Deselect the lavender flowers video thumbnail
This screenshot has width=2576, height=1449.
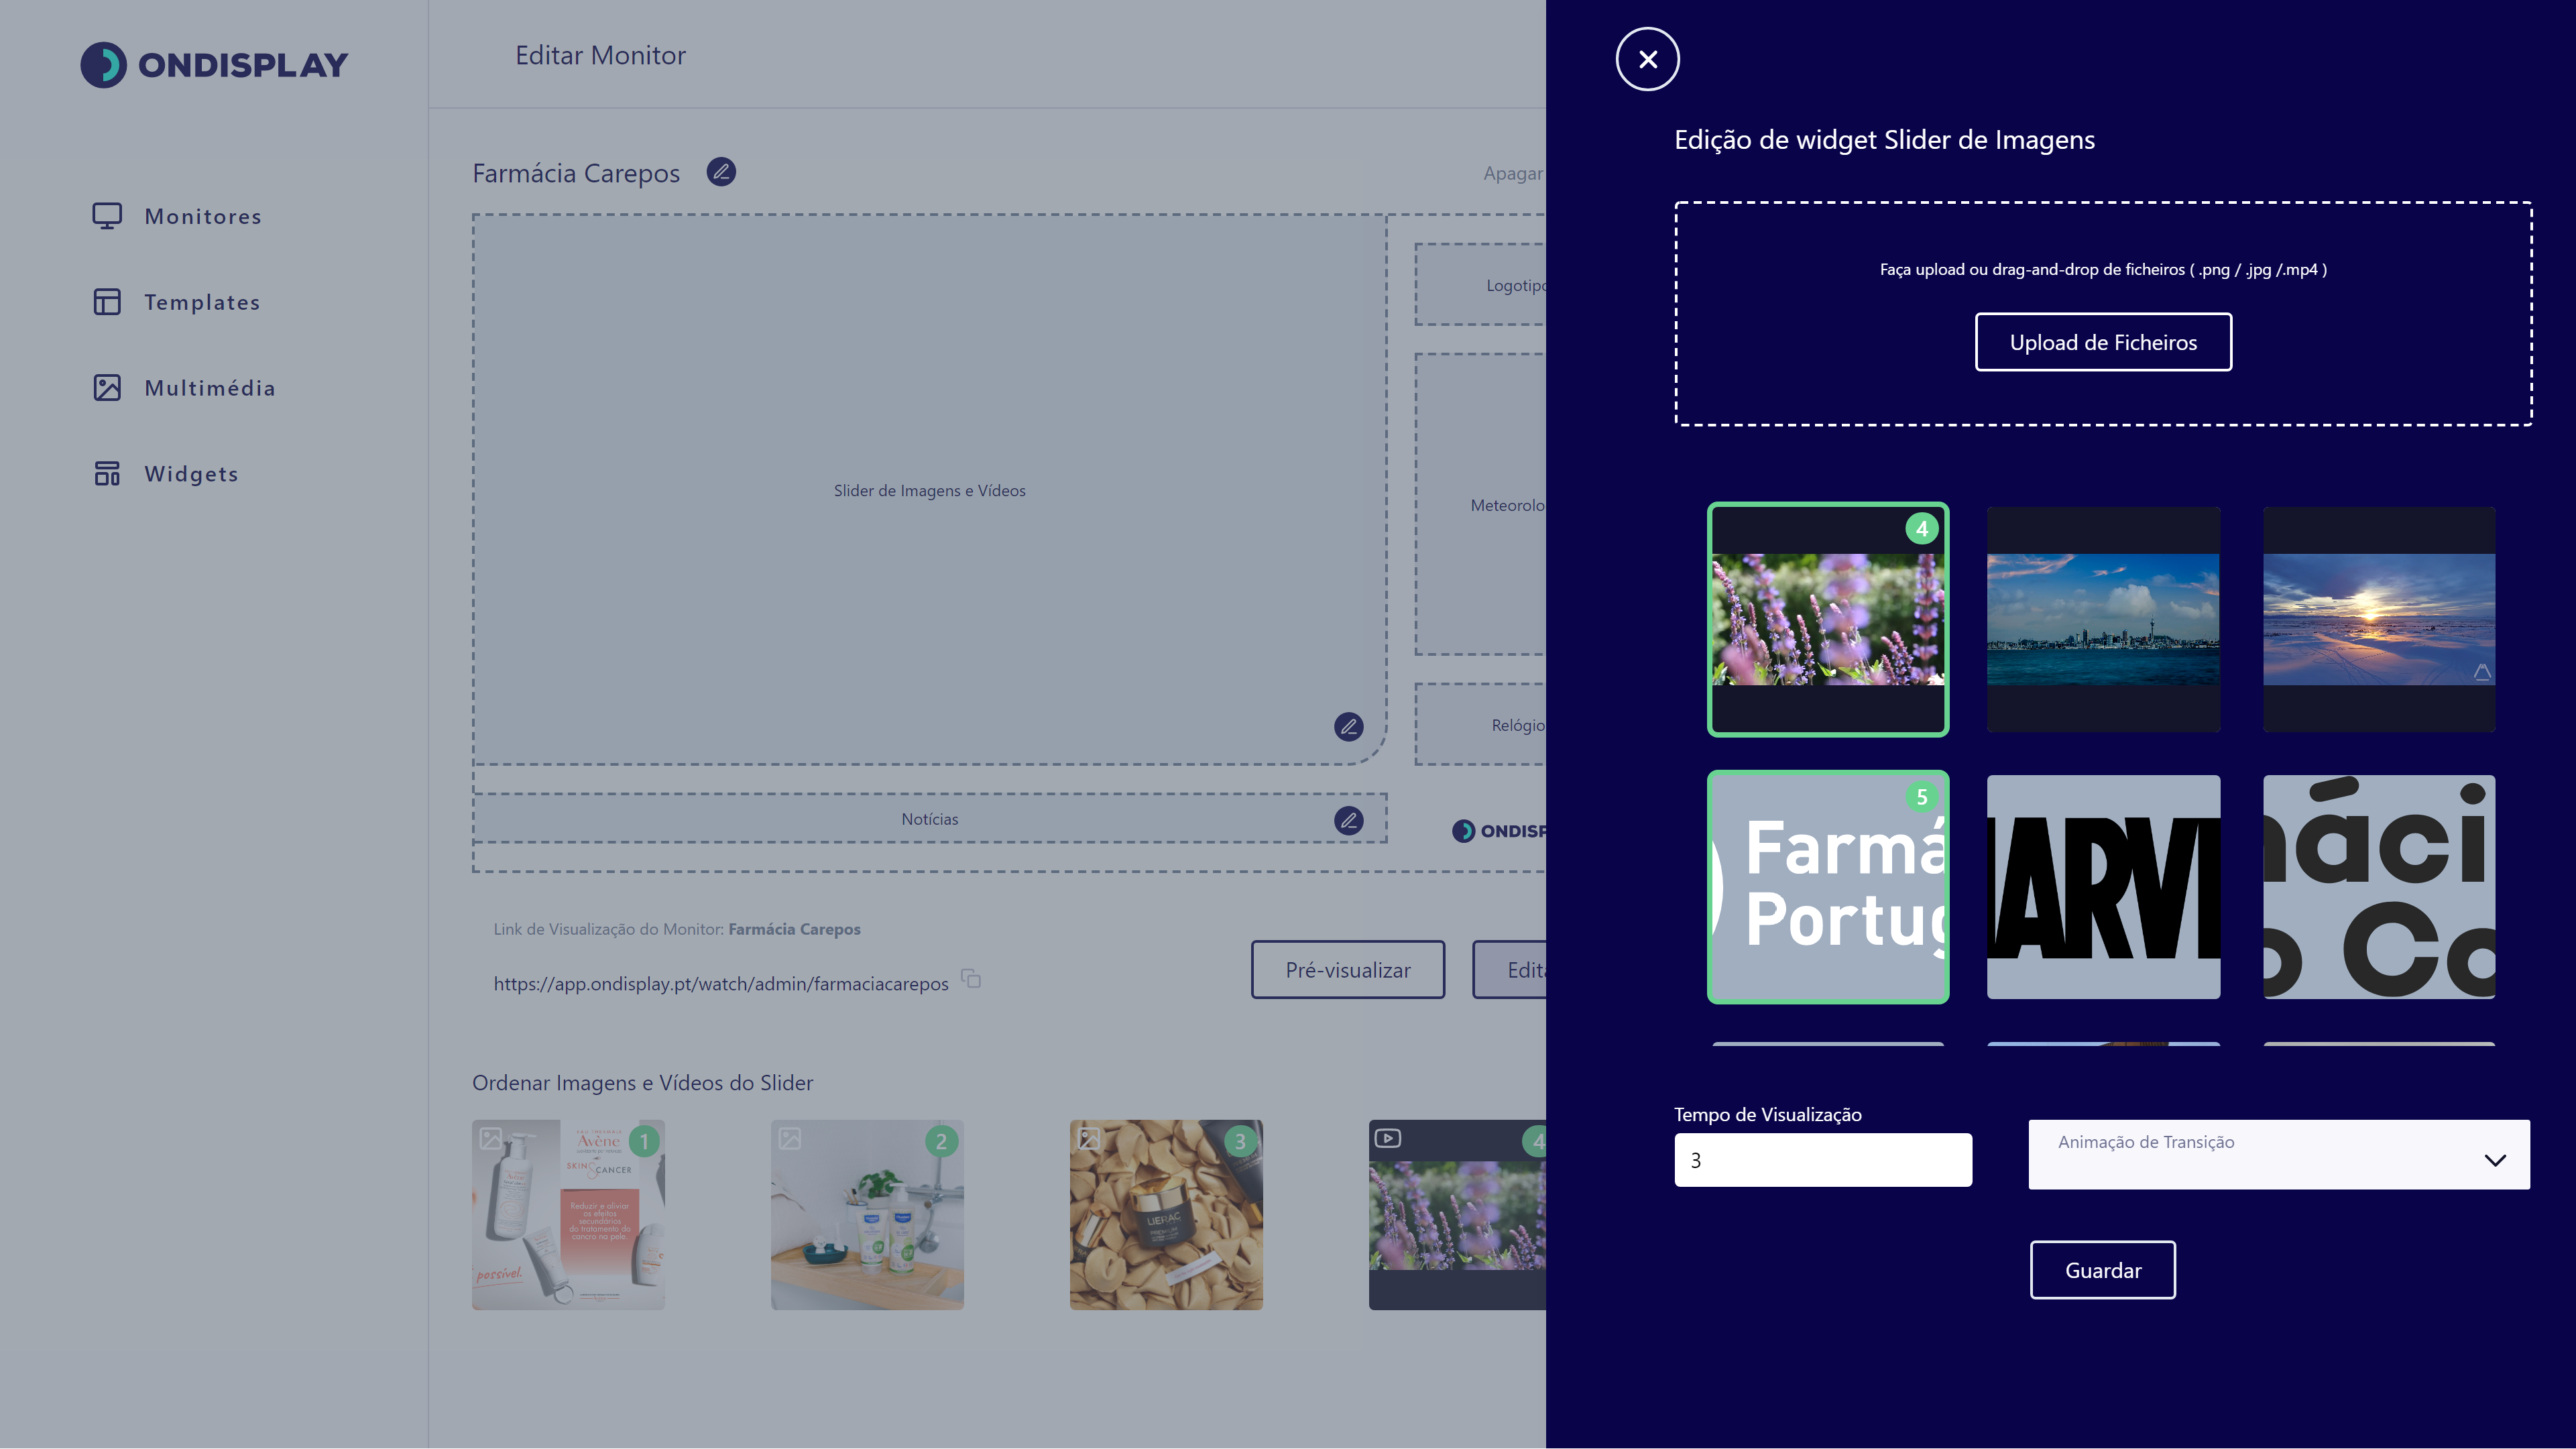[x=1827, y=620]
